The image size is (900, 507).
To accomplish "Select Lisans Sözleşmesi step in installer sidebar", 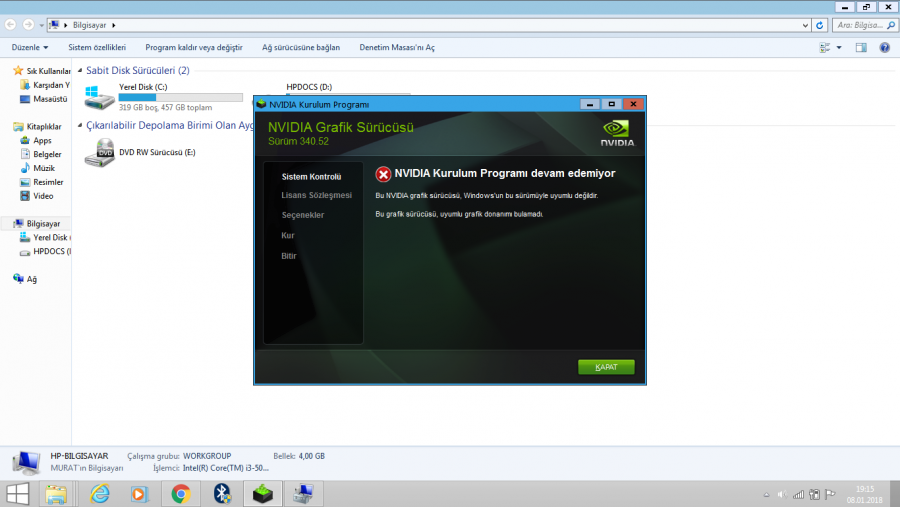I will 316,195.
